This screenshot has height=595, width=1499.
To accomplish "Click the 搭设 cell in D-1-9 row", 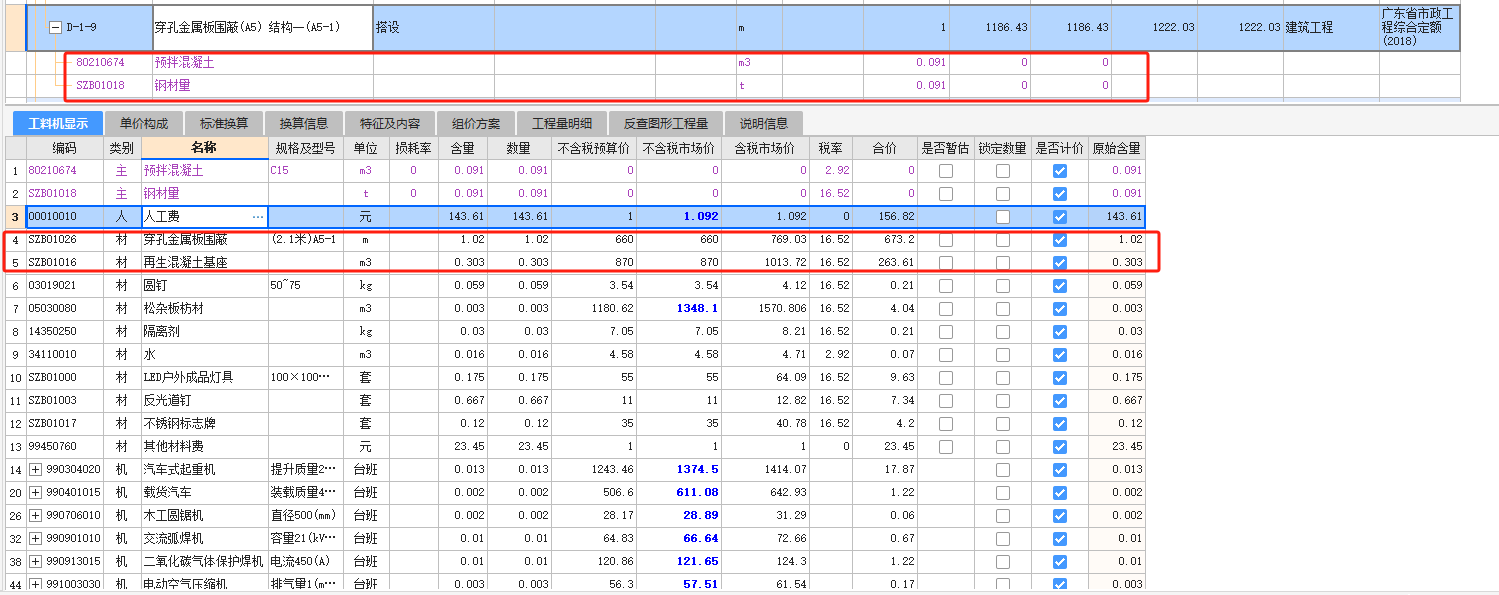I will coord(434,28).
